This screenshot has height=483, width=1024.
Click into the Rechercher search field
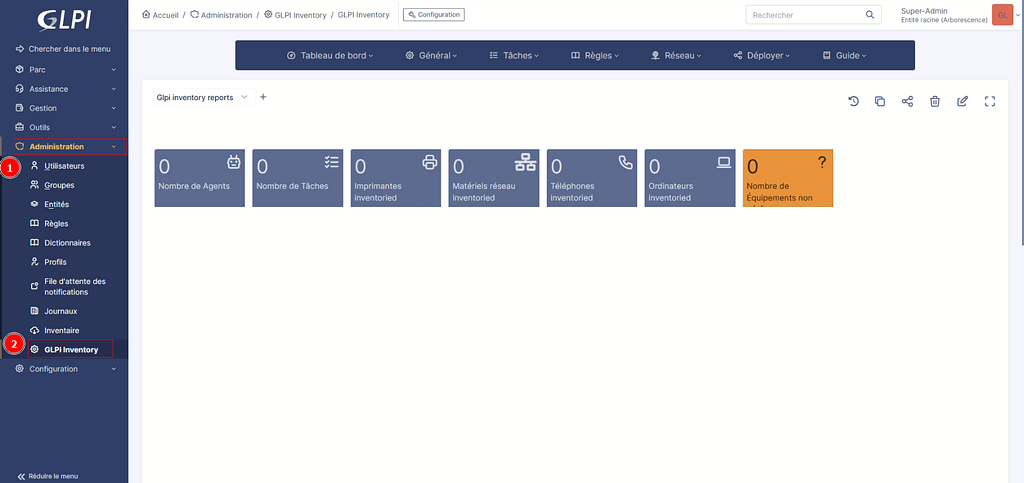800,15
